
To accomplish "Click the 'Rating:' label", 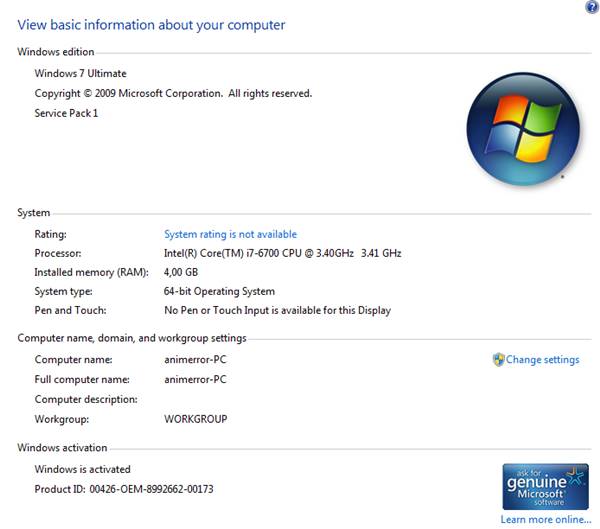I will coord(50,234).
